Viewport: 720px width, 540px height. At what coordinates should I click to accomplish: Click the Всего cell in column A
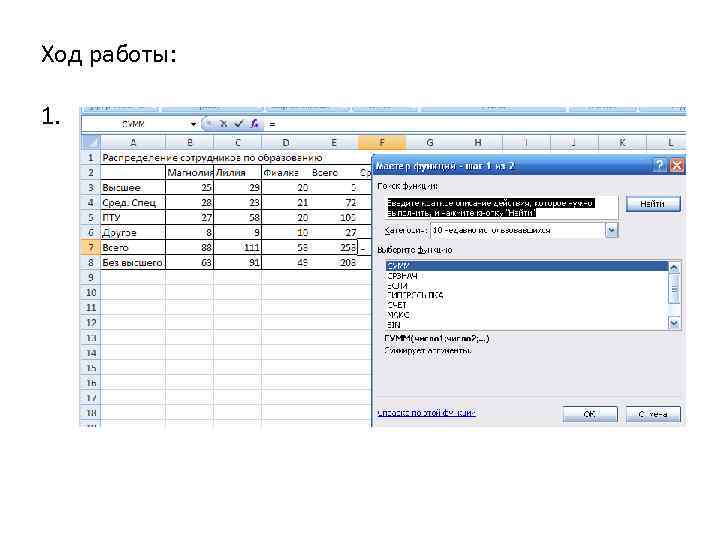(133, 248)
